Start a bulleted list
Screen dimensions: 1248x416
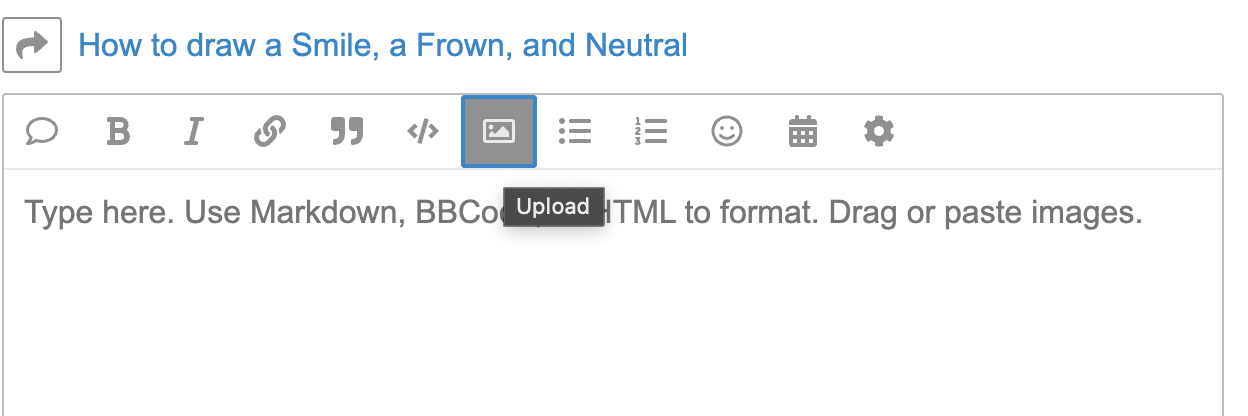pos(575,131)
